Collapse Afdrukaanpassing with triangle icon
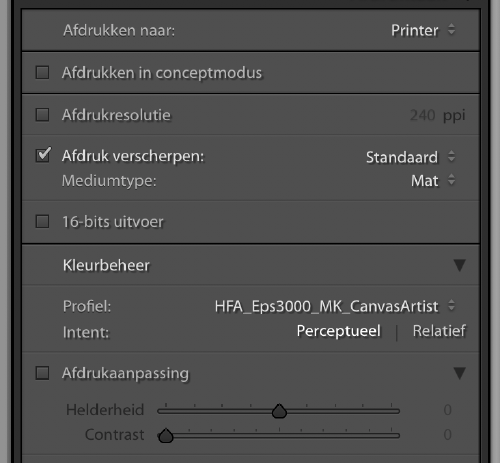The width and height of the screenshot is (500, 463). click(460, 373)
